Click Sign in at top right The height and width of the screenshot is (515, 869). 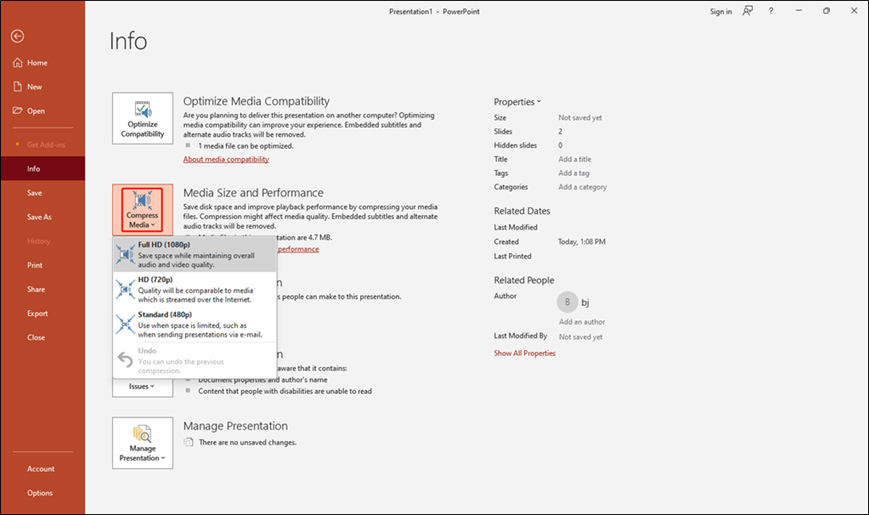[720, 11]
